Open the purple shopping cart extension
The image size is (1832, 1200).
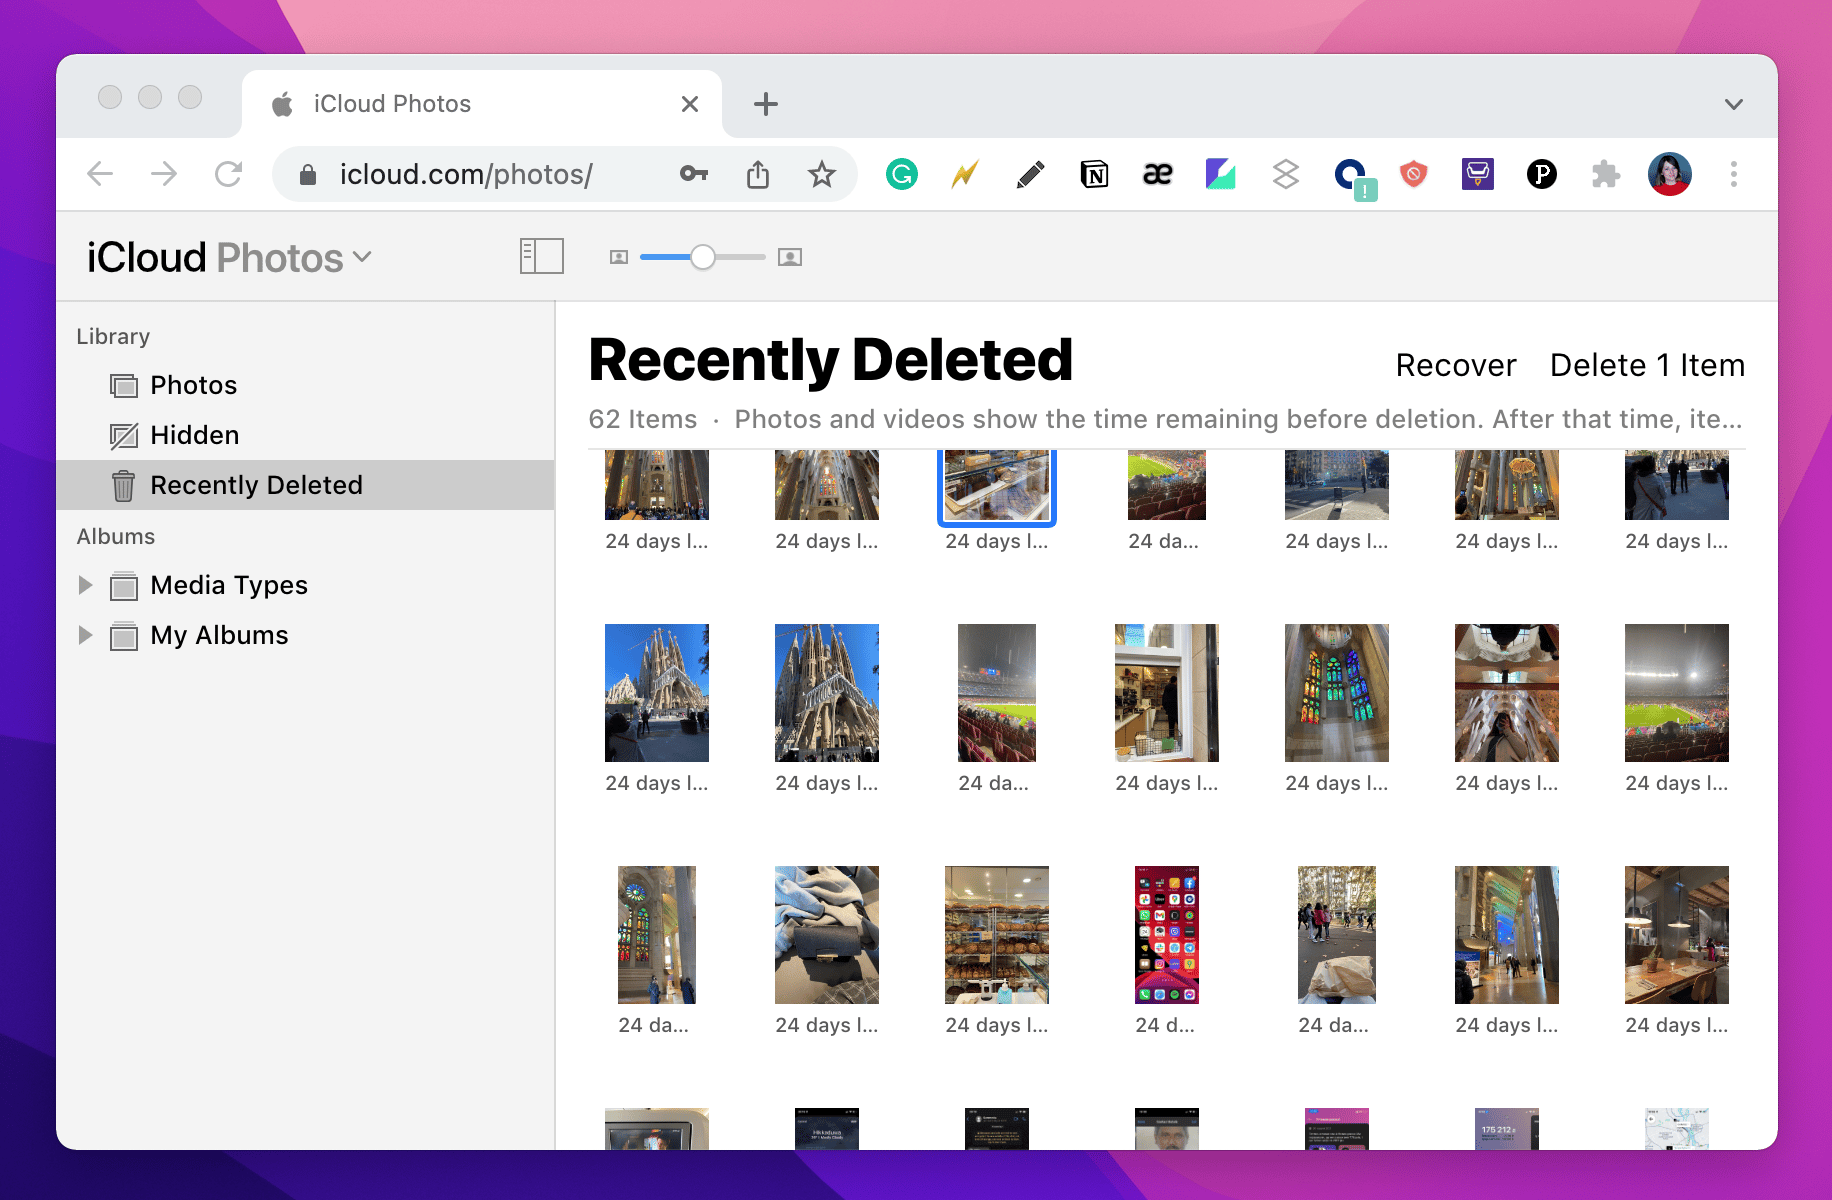(1477, 174)
